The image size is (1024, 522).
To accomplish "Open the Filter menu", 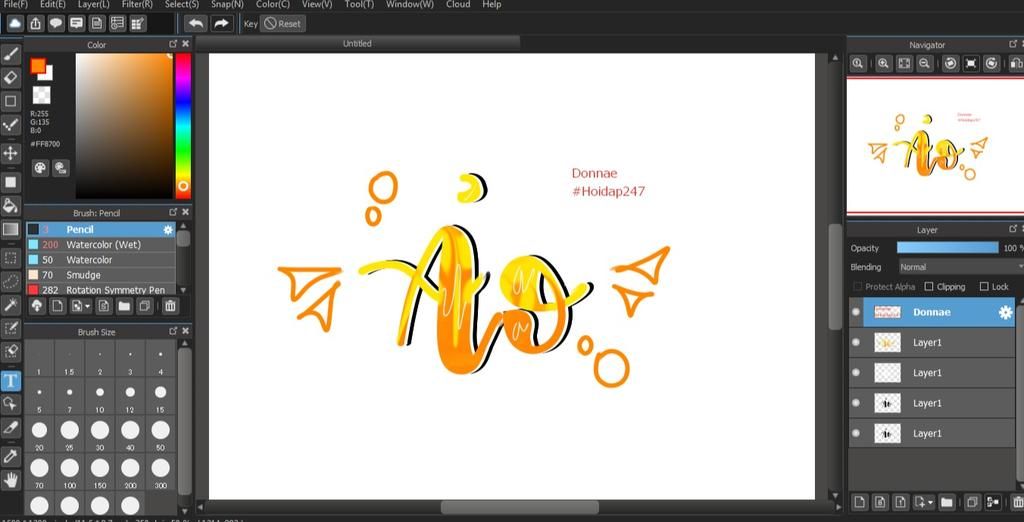I will (137, 4).
